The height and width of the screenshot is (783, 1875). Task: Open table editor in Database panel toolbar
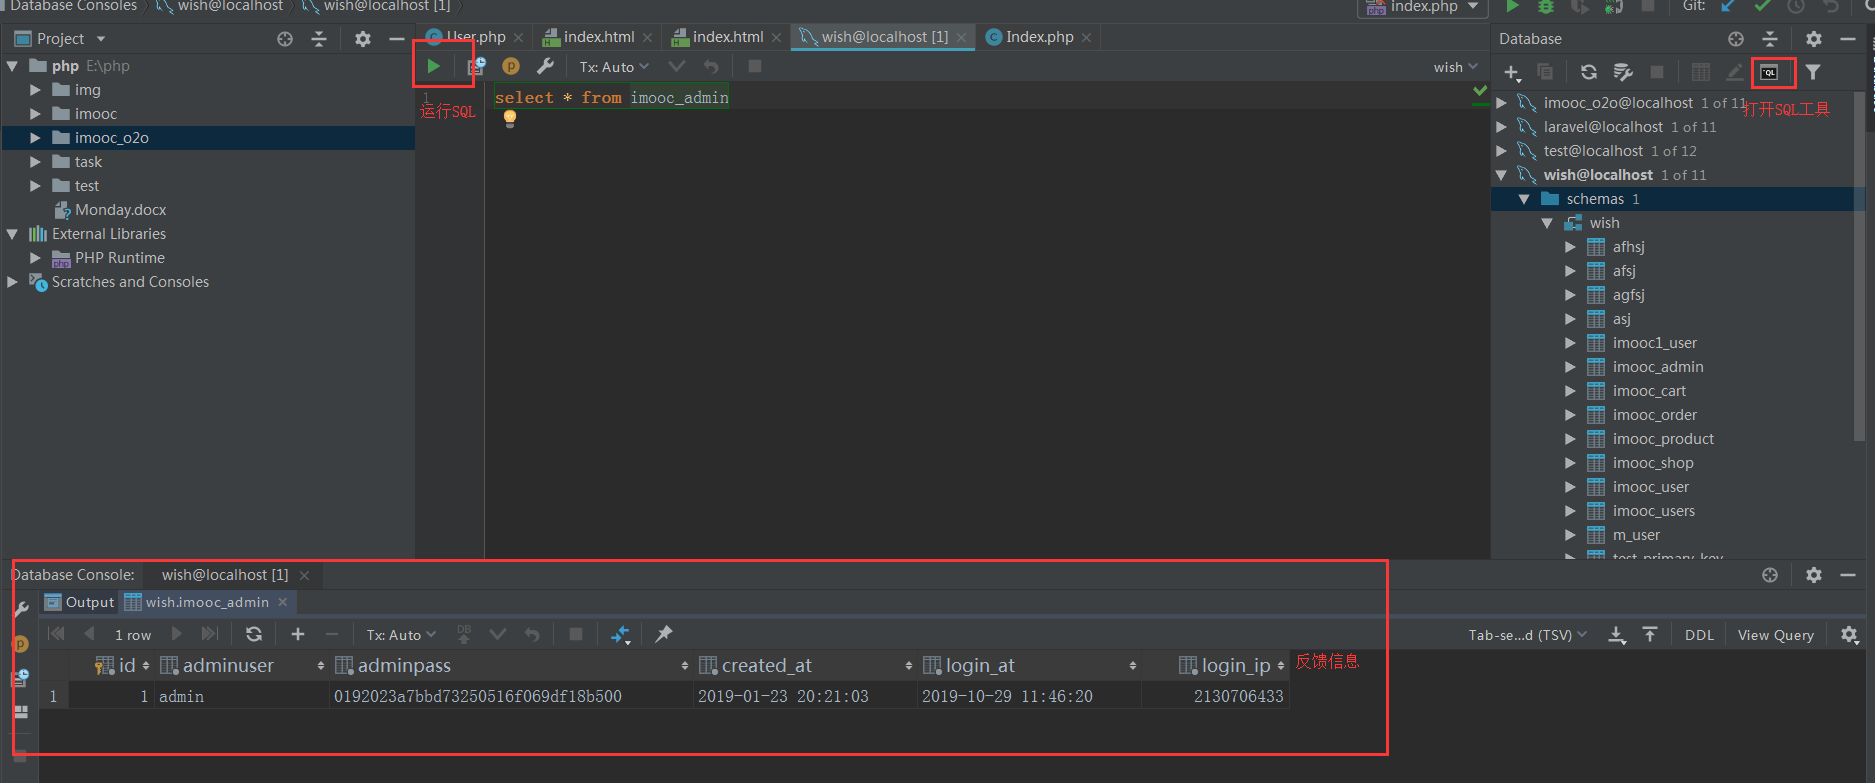(1701, 72)
